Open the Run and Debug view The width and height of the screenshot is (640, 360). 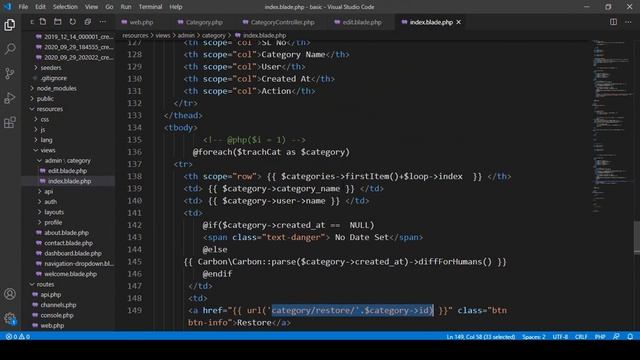point(10,98)
